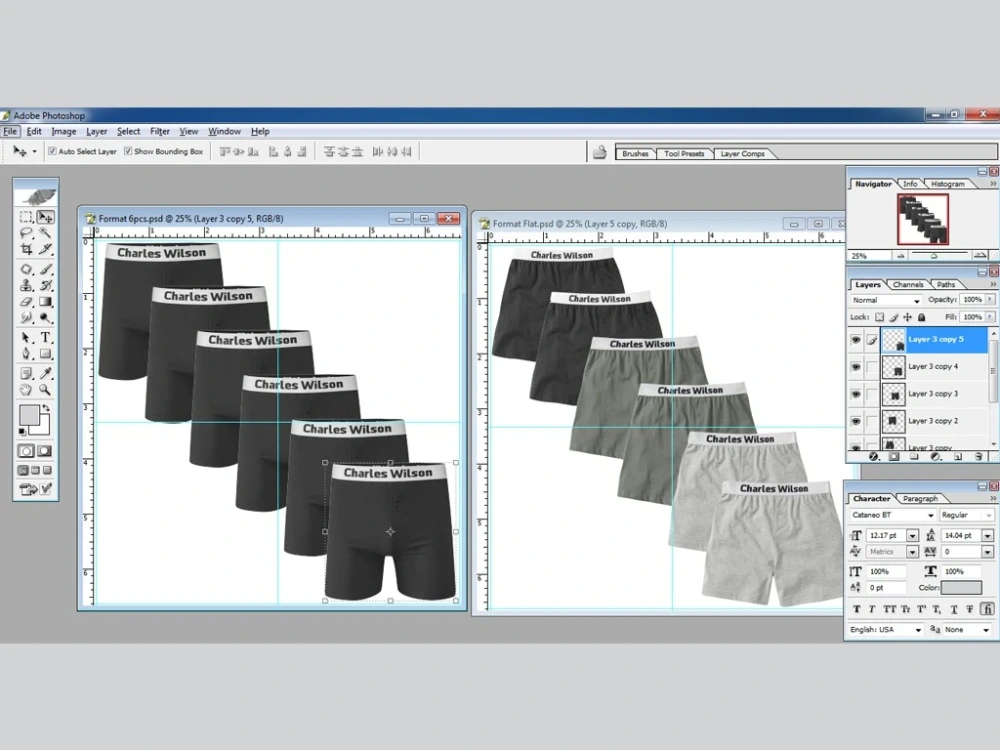The height and width of the screenshot is (750, 1000).
Task: Select the Slice tool
Action: tap(45, 249)
